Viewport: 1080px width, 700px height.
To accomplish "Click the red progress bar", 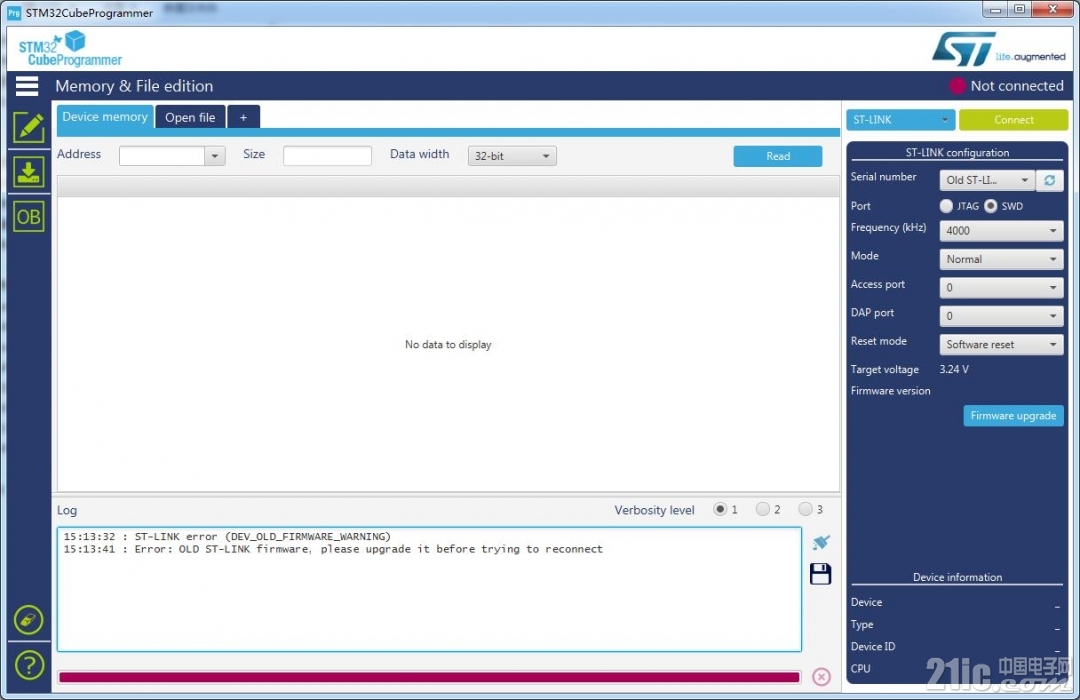I will point(429,677).
